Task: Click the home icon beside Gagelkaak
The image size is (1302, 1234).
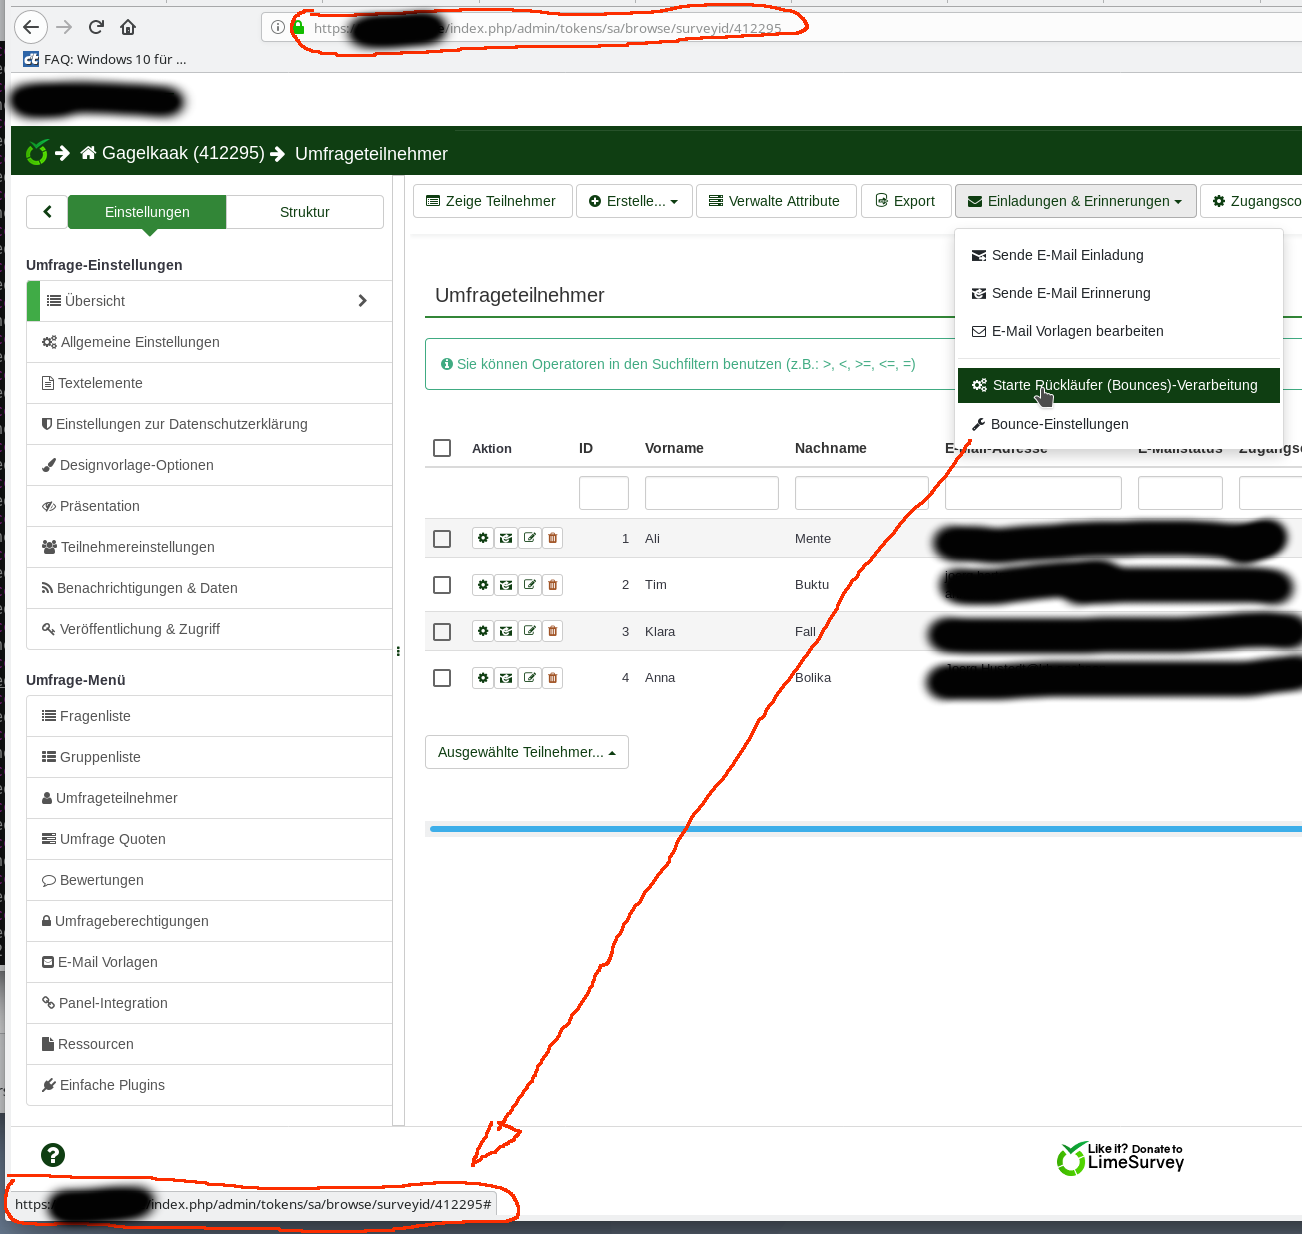Action: point(88,153)
